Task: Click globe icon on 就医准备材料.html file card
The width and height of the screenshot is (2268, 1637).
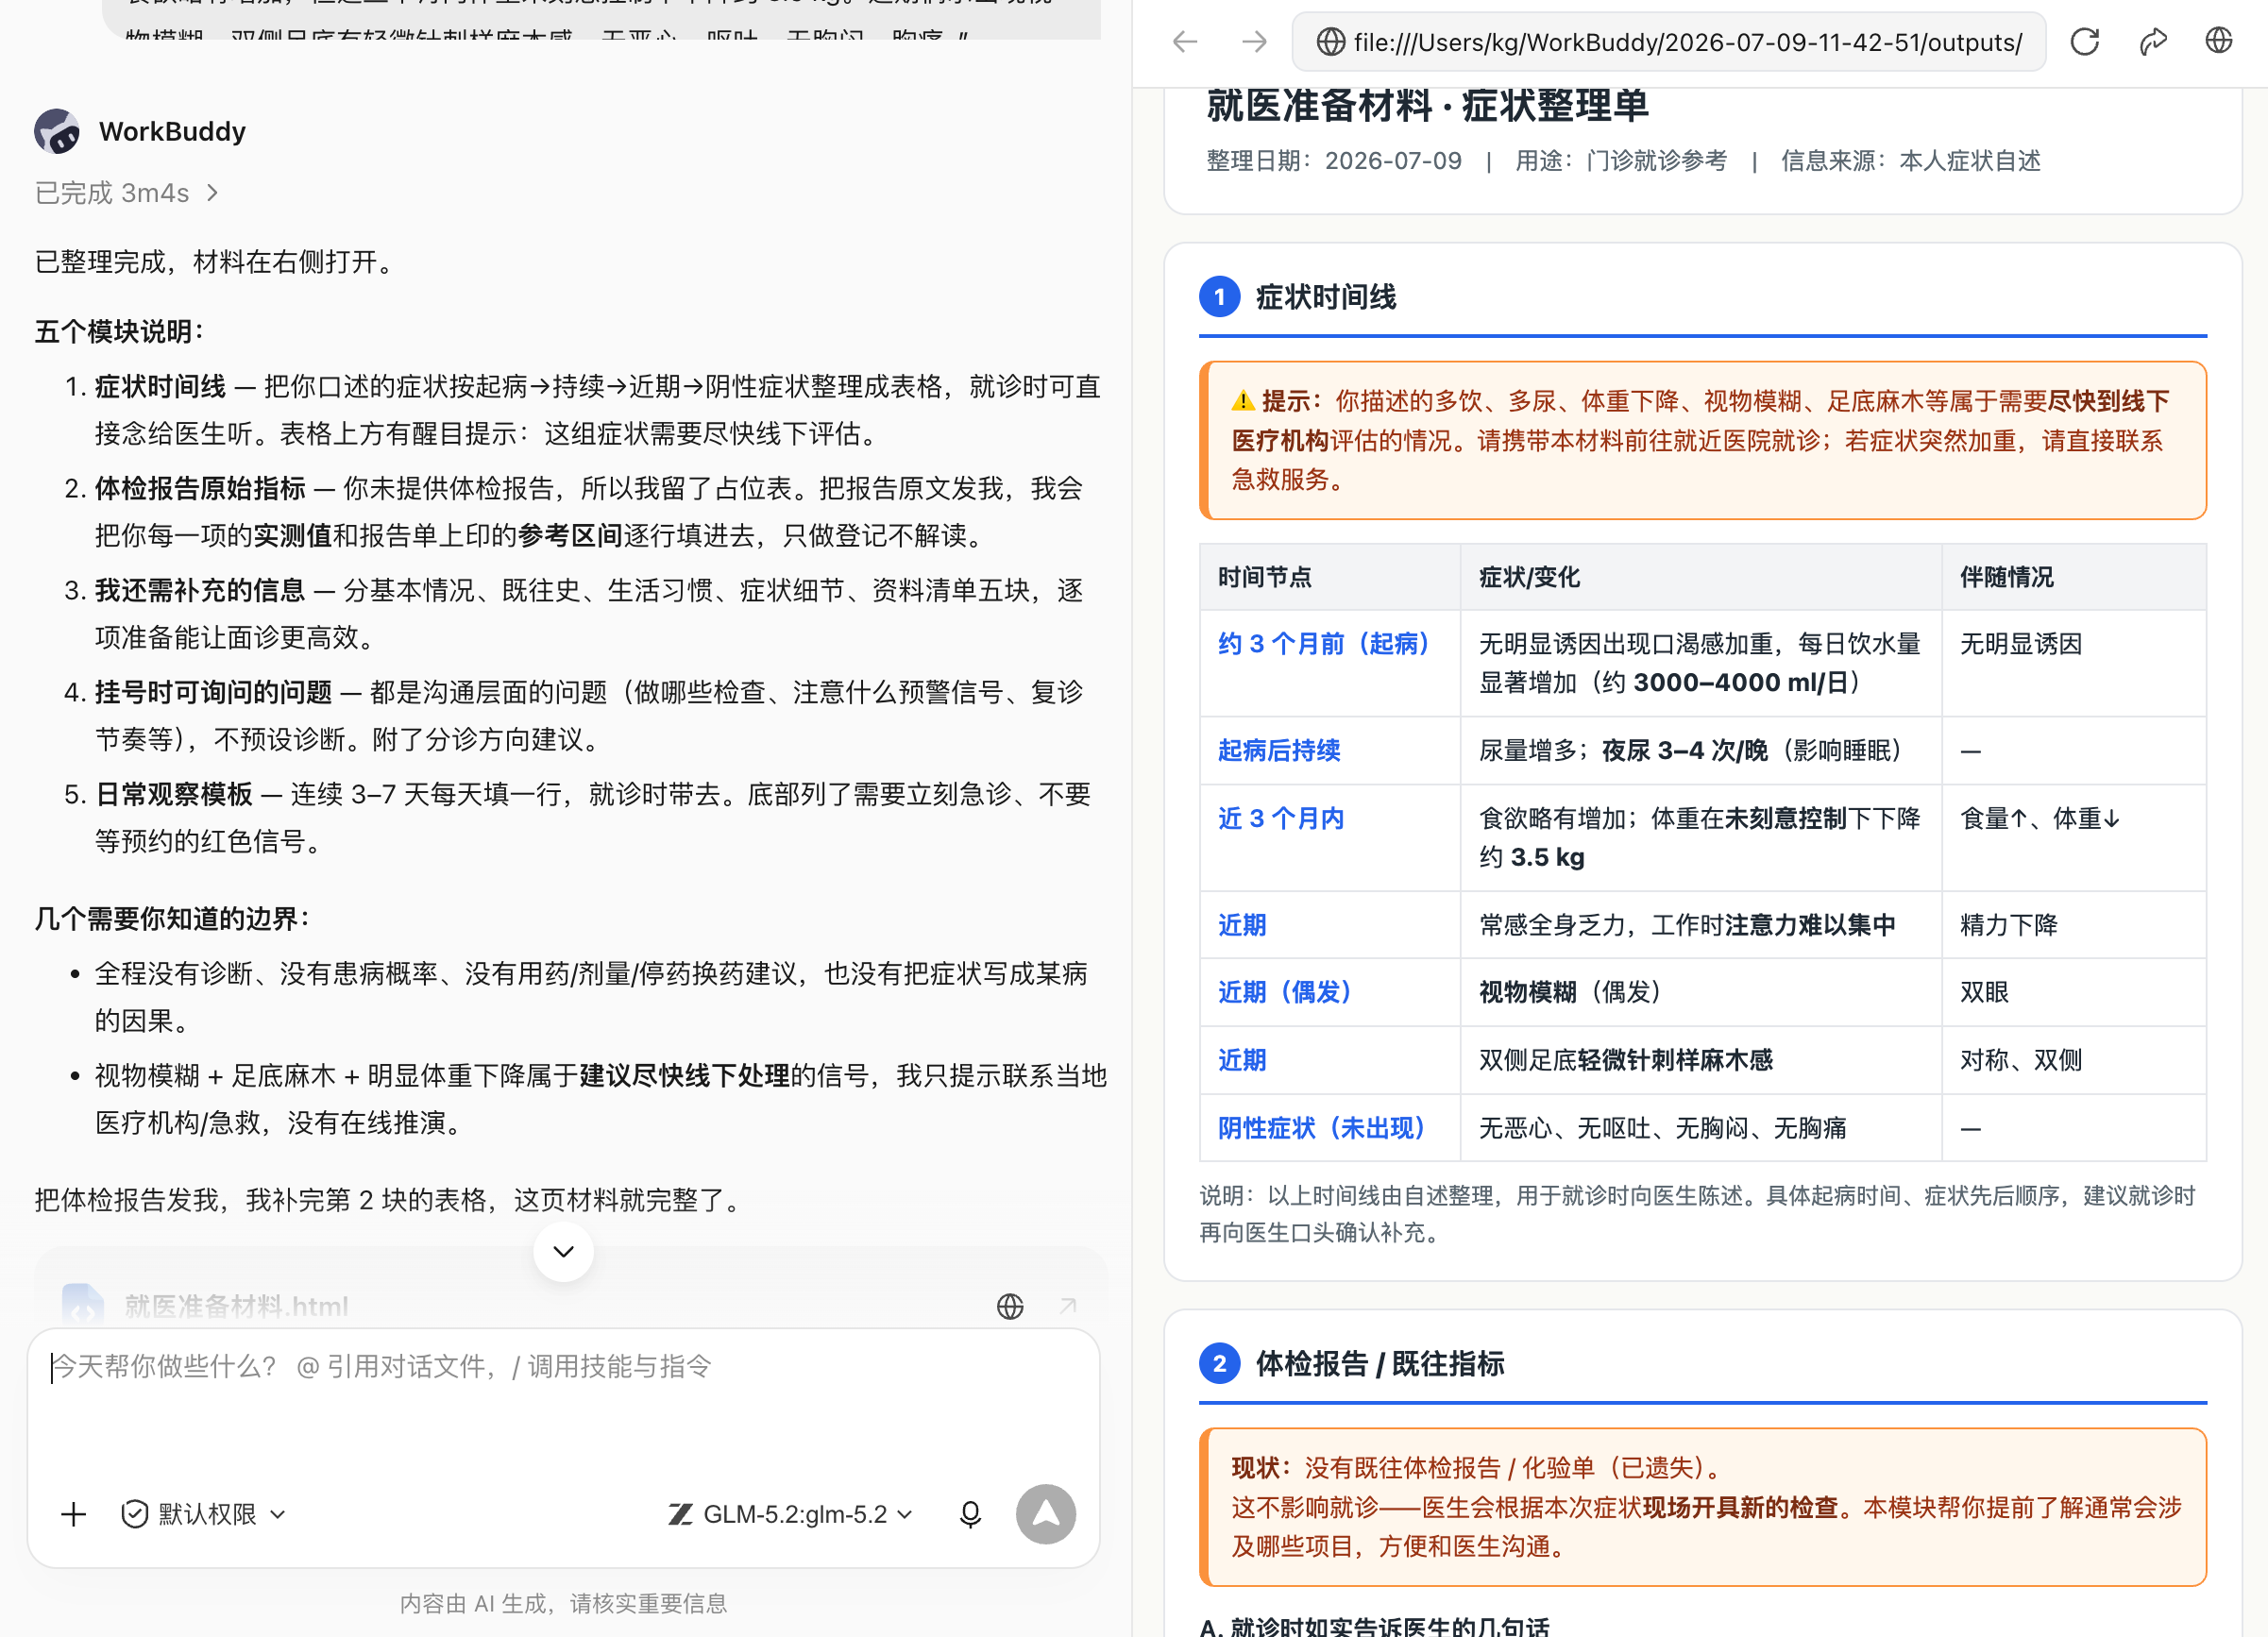Action: coord(1010,1306)
